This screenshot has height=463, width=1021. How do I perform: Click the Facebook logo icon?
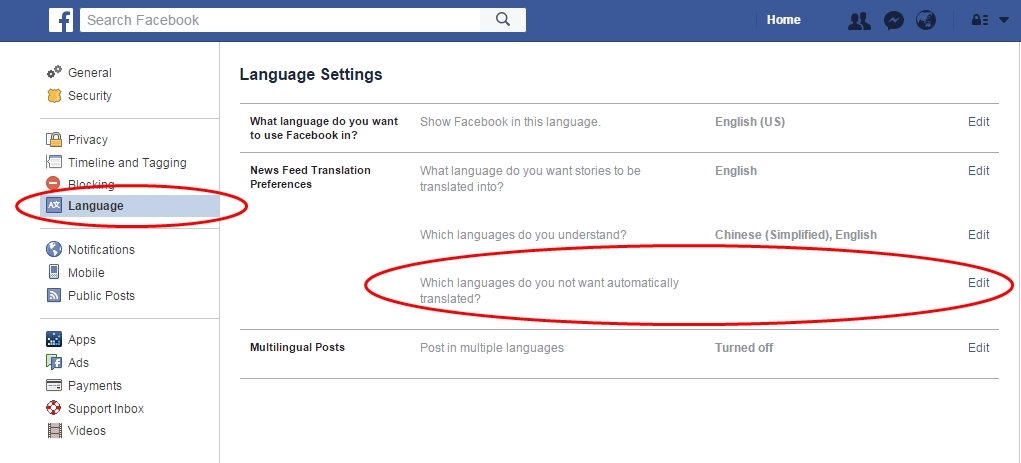coord(61,20)
